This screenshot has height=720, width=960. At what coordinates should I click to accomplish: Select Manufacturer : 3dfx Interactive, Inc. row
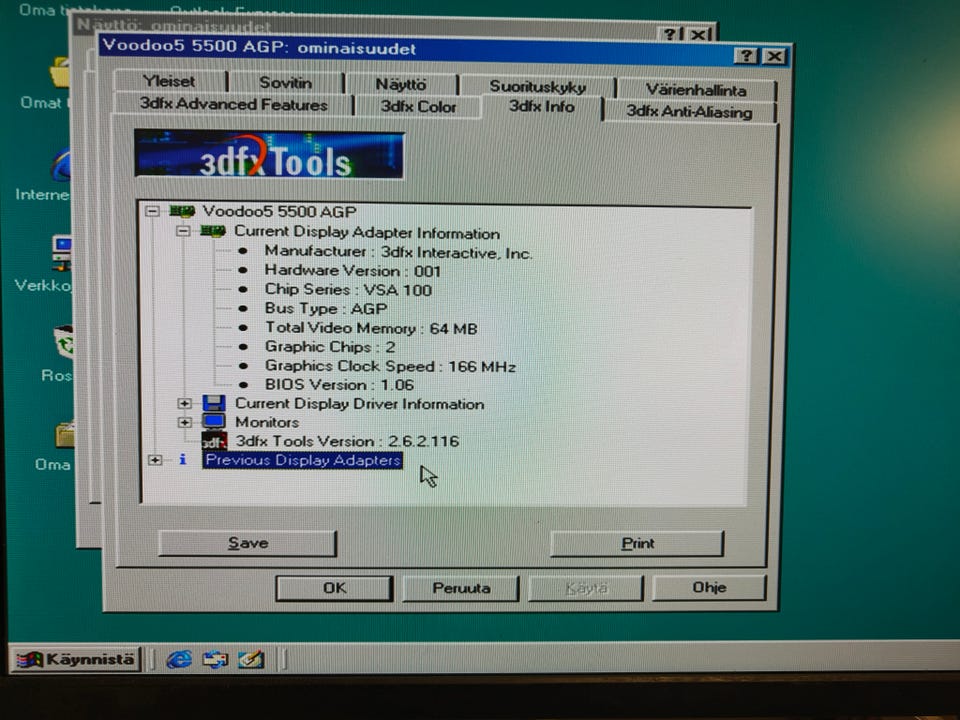[399, 252]
